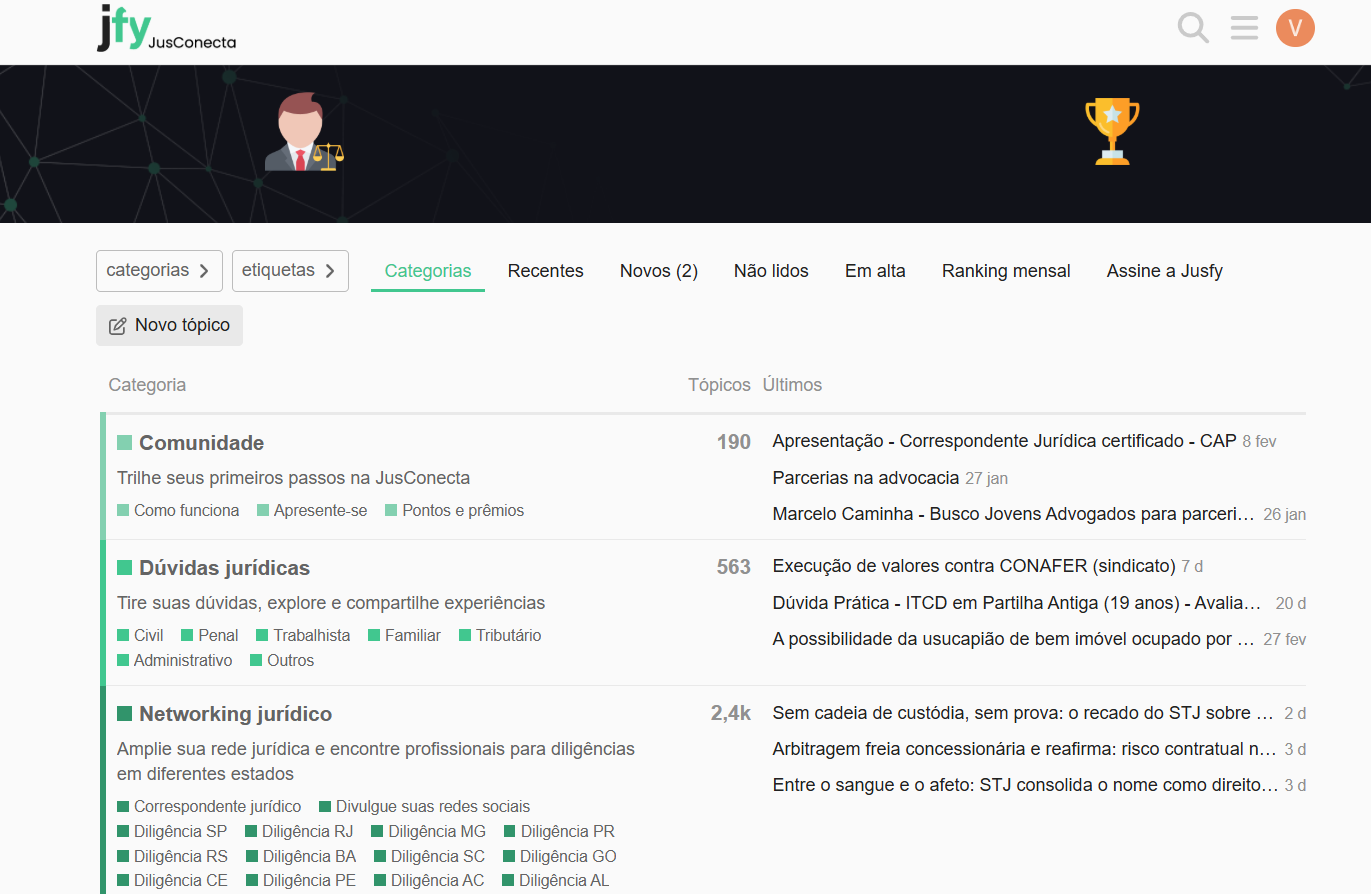Click the green square beside Comunidade
The height and width of the screenshot is (894, 1371).
(125, 443)
